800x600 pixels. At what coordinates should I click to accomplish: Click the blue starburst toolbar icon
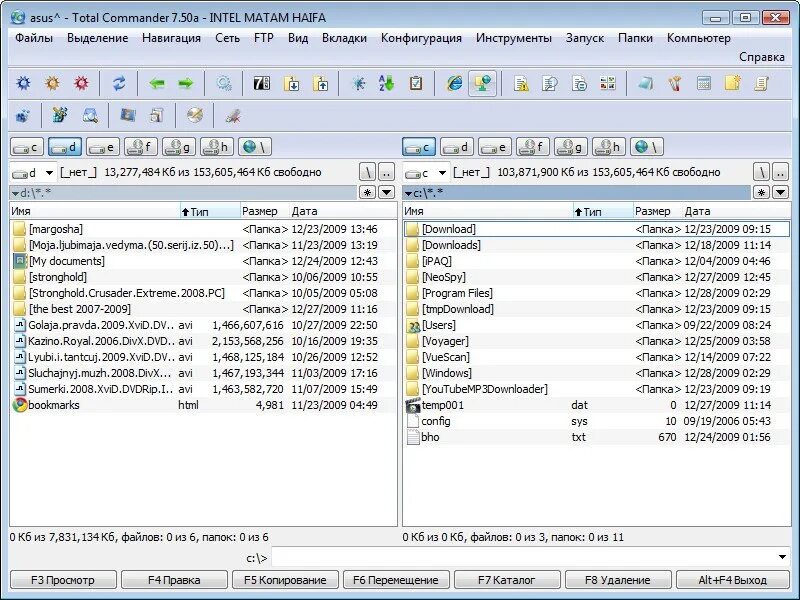[358, 83]
